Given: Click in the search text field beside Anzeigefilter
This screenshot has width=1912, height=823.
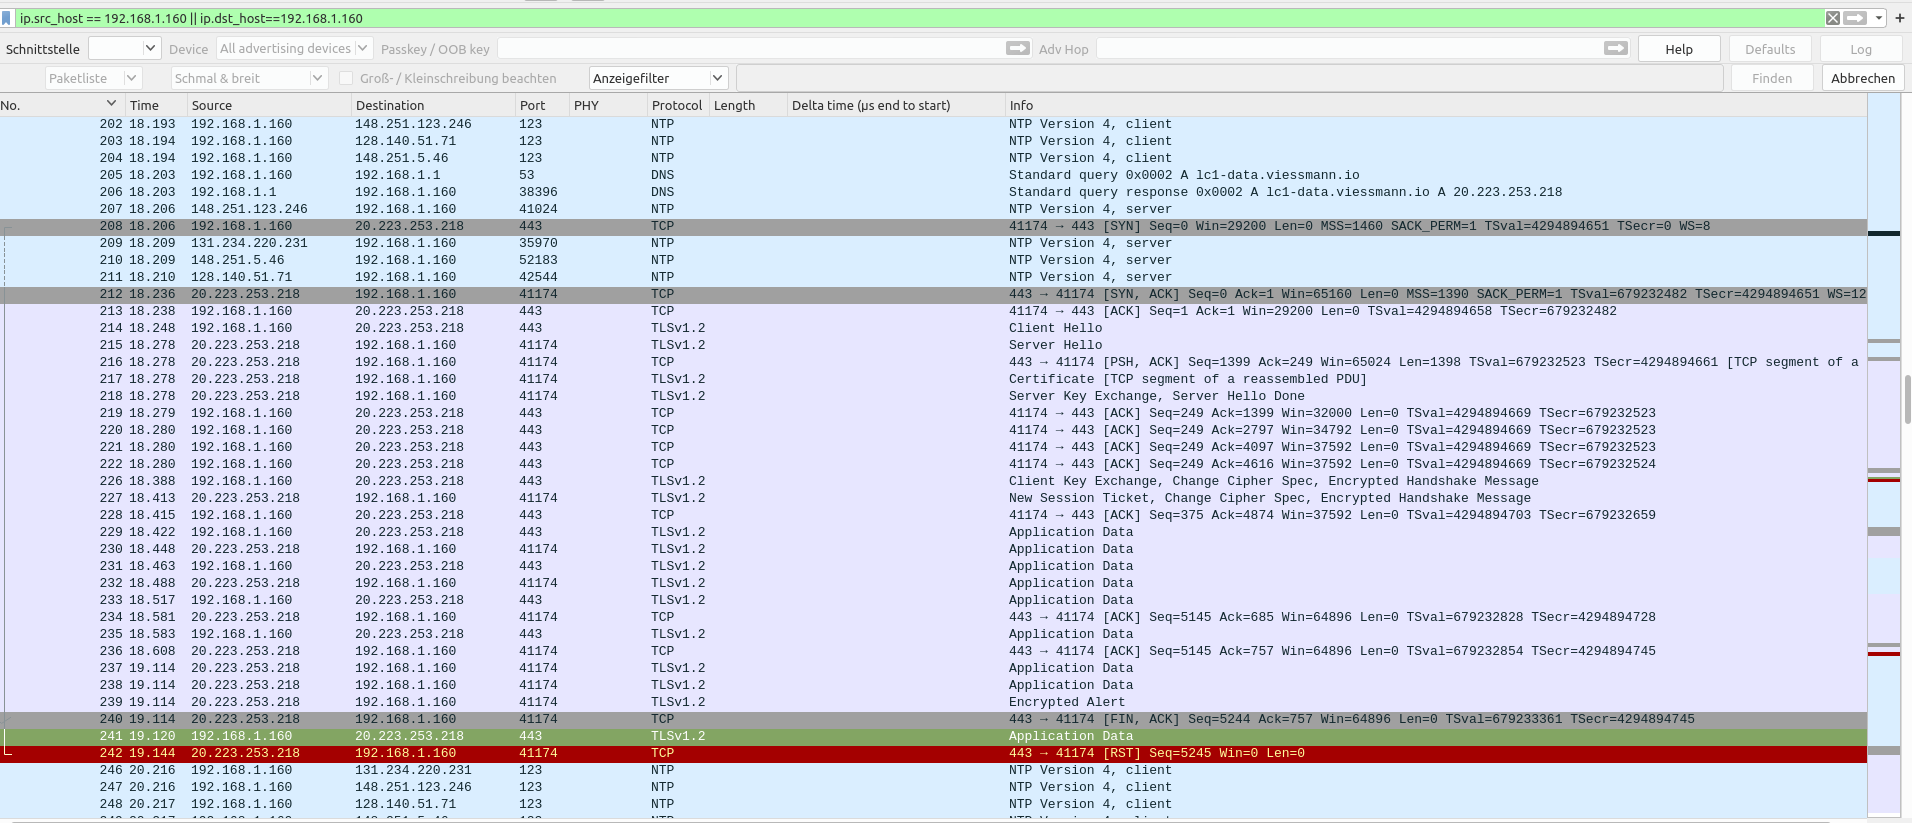Looking at the screenshot, I should pyautogui.click(x=1230, y=78).
